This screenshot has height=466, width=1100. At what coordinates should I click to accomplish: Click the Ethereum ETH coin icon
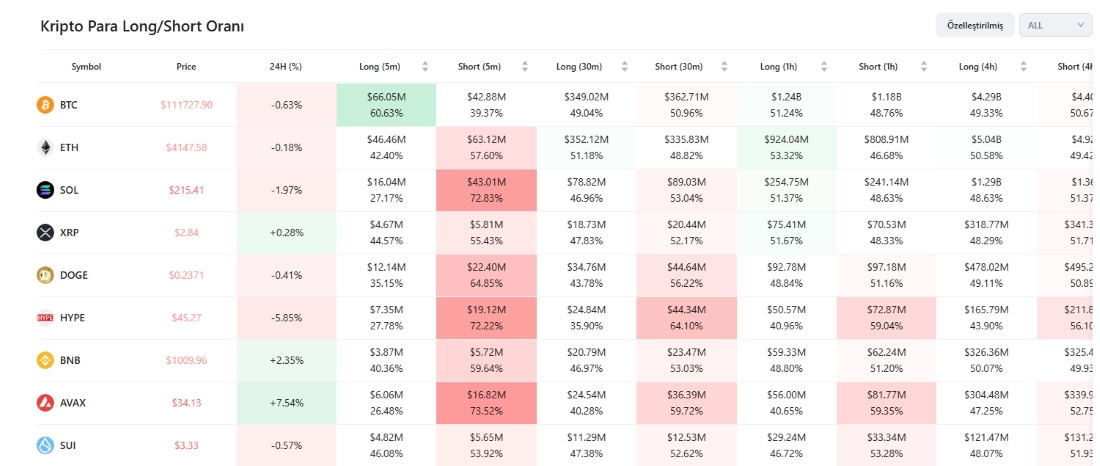pyautogui.click(x=45, y=147)
